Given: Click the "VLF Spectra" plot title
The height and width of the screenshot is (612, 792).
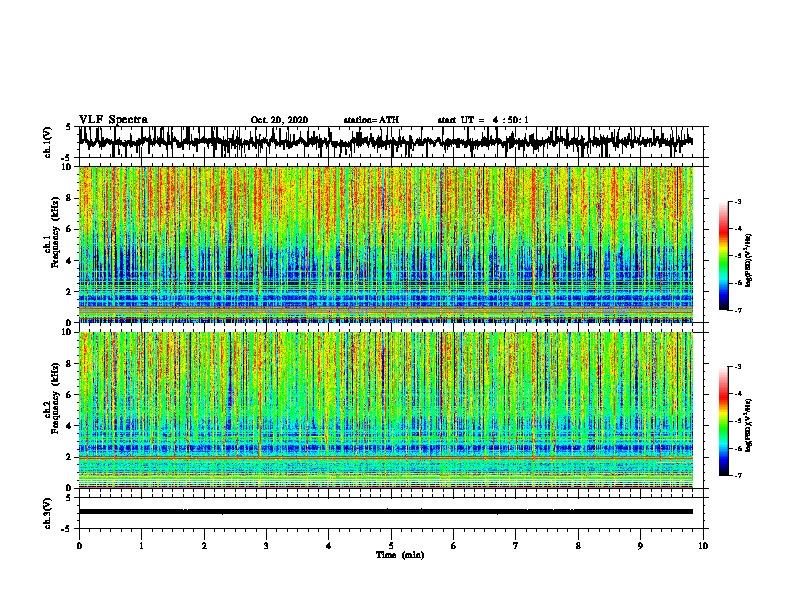Looking at the screenshot, I should pos(113,120).
